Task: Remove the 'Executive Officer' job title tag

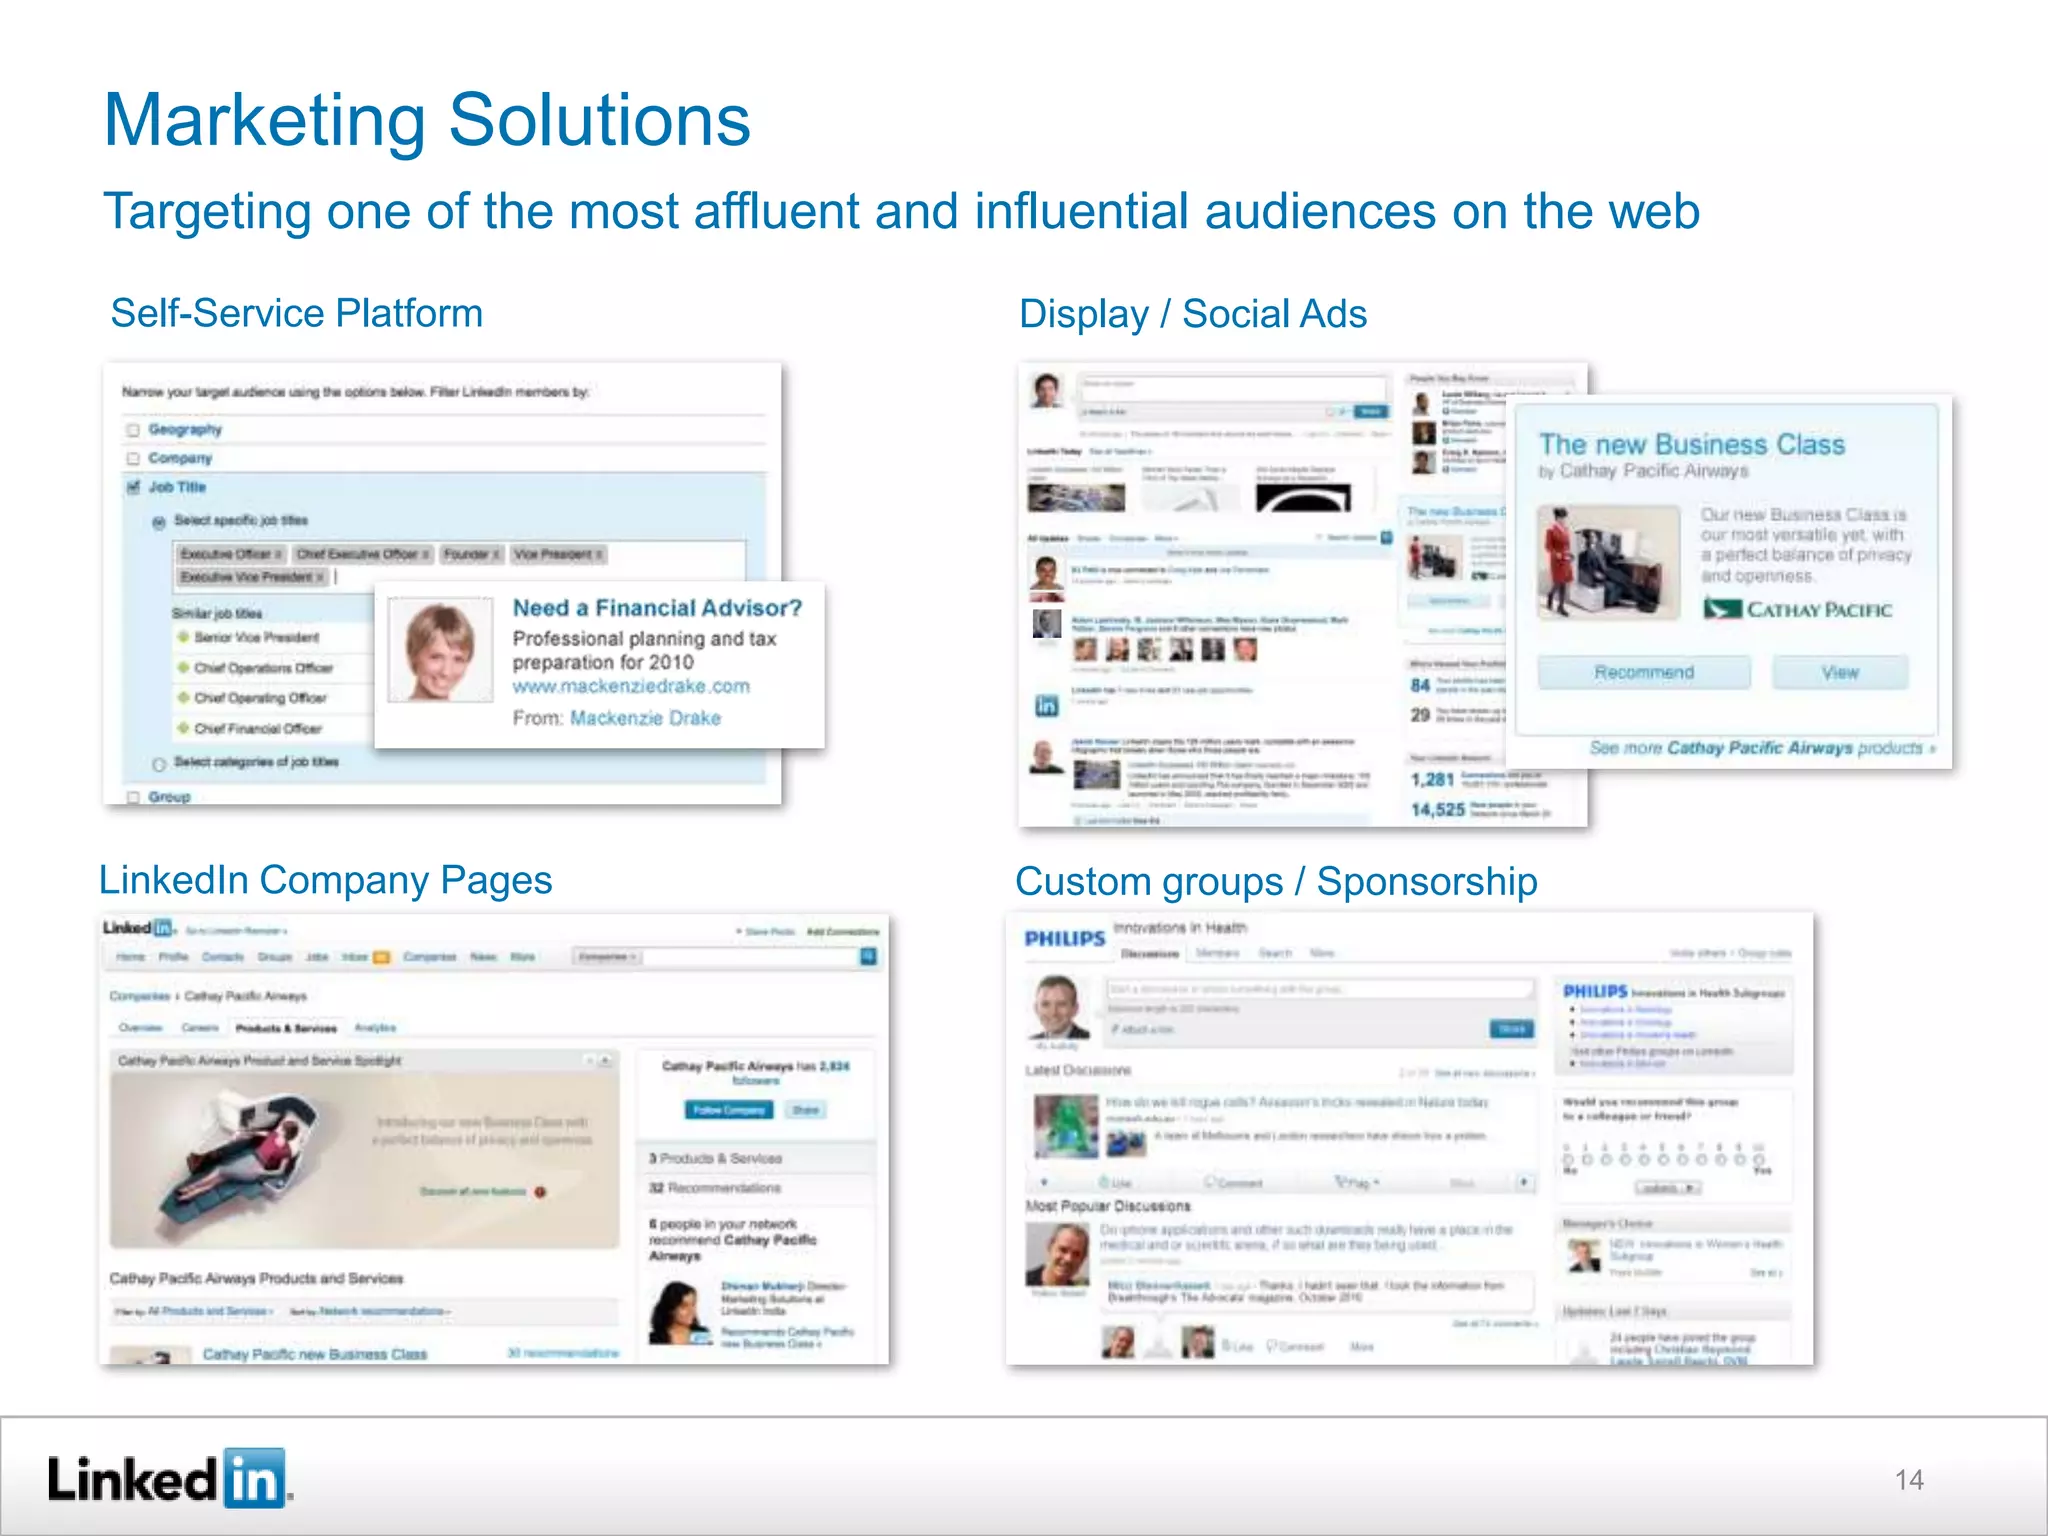Action: coord(278,554)
